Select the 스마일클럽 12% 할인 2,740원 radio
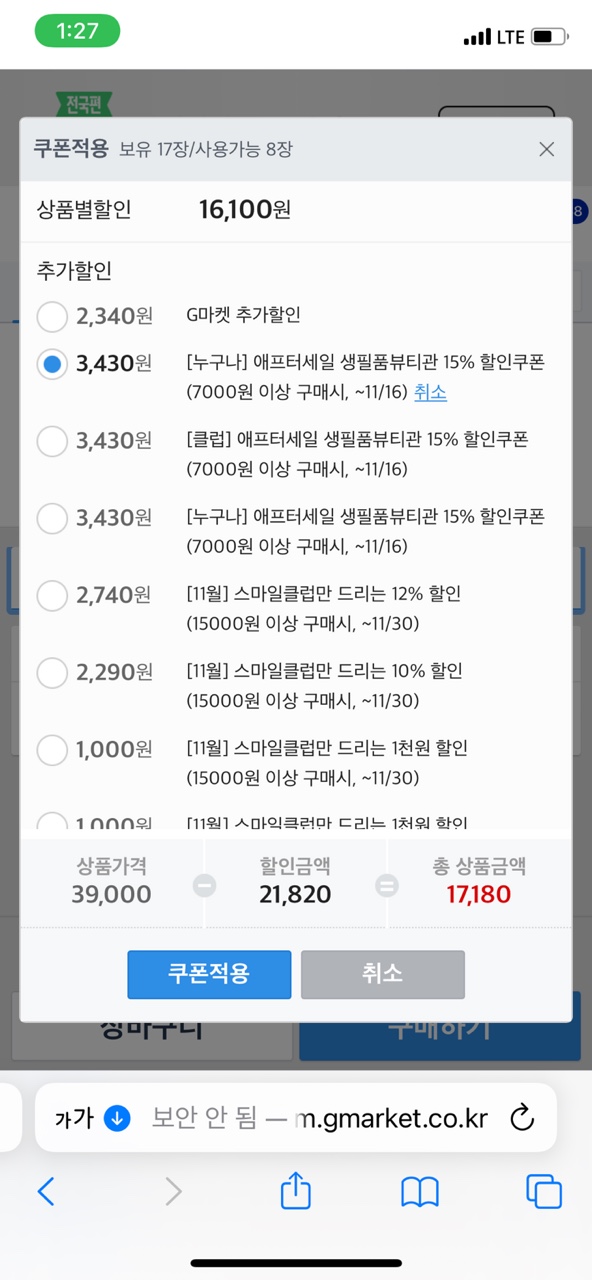 click(x=52, y=596)
